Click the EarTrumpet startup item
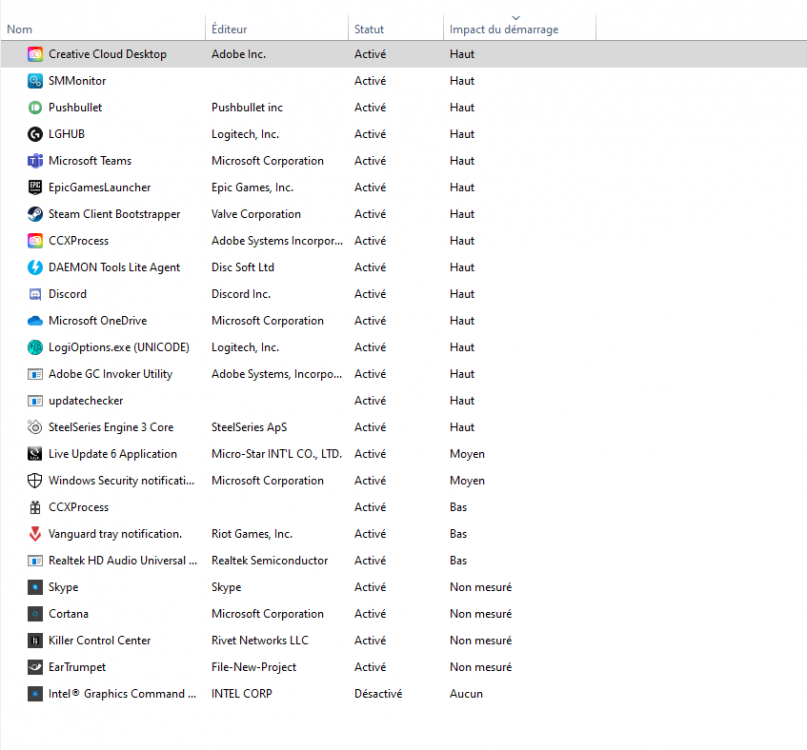 coord(77,667)
